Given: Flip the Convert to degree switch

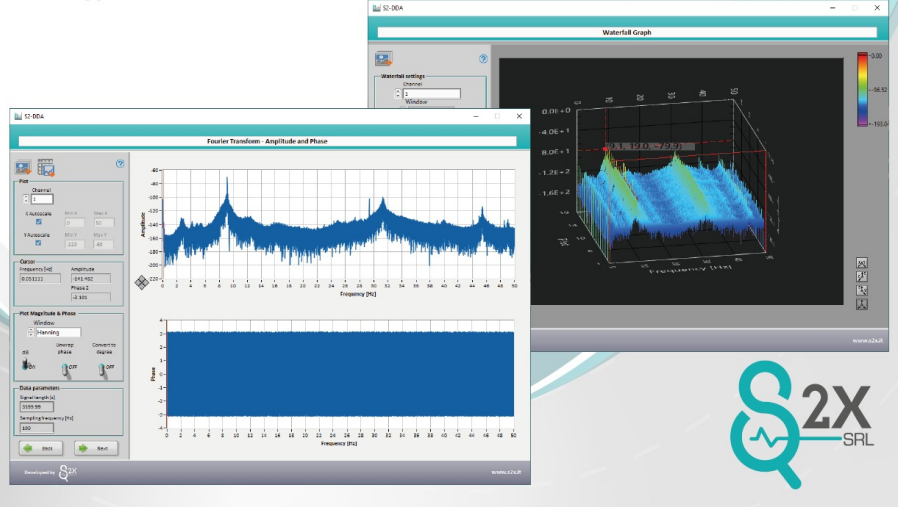Looking at the screenshot, I should pyautogui.click(x=102, y=370).
